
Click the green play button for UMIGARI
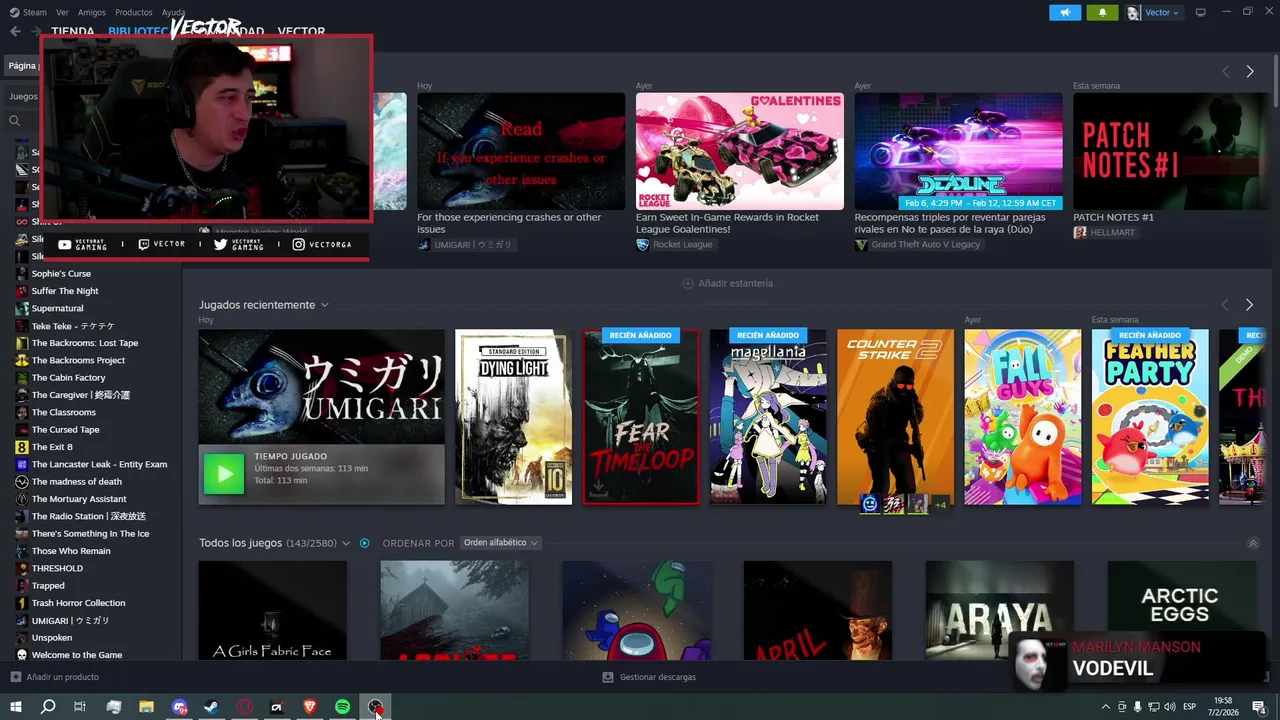coord(224,474)
